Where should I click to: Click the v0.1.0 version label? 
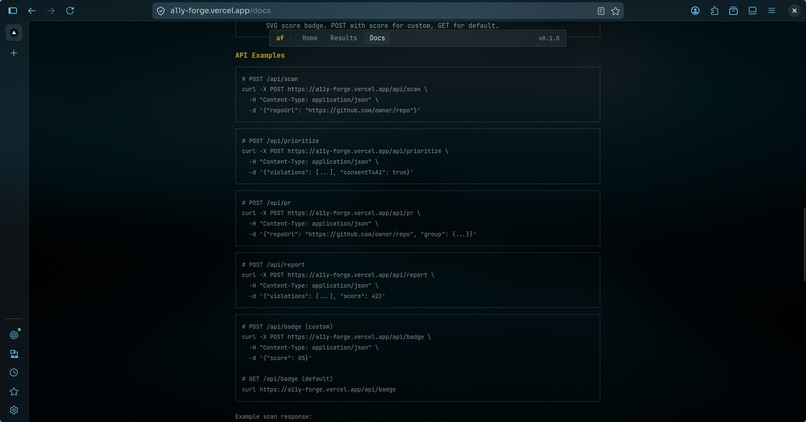pos(548,38)
